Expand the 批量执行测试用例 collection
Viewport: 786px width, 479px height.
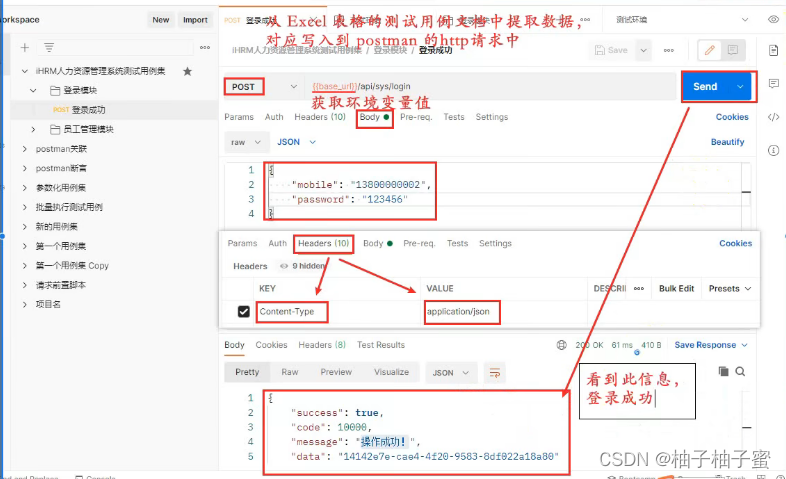pyautogui.click(x=25, y=207)
